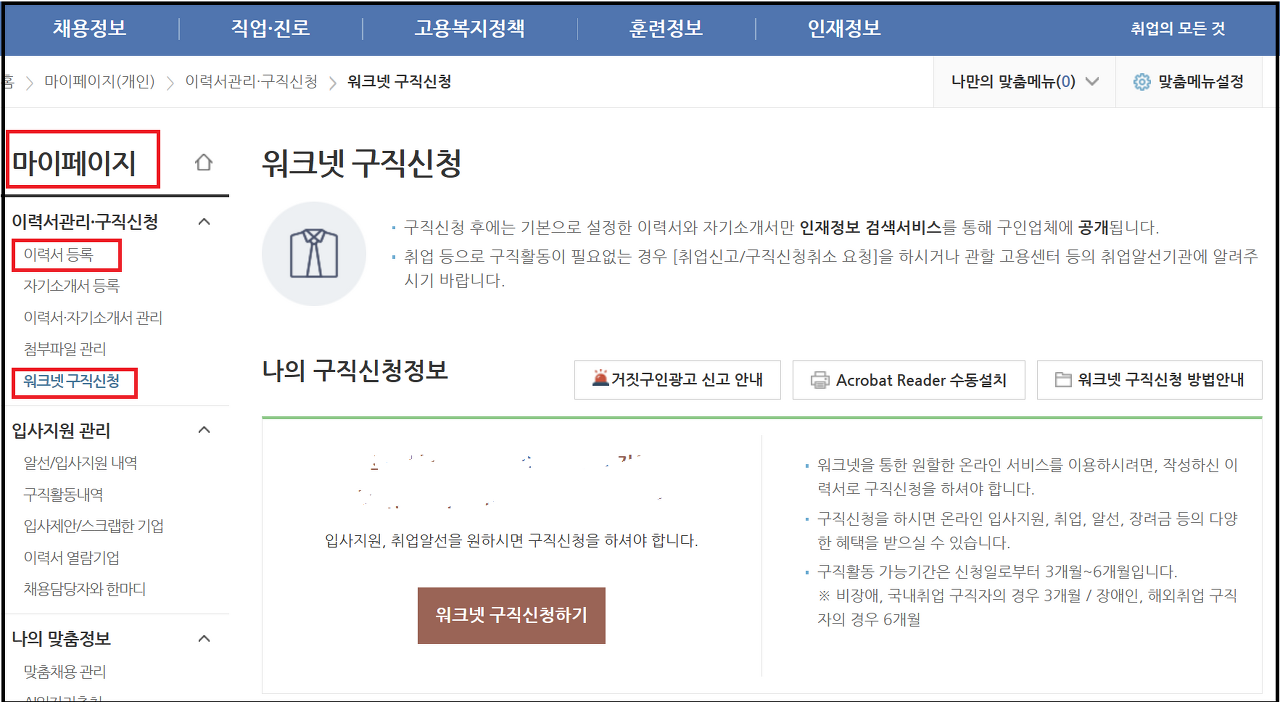The width and height of the screenshot is (1280, 702).
Task: Open Acrobat Reader 수동설치
Action: pos(909,380)
